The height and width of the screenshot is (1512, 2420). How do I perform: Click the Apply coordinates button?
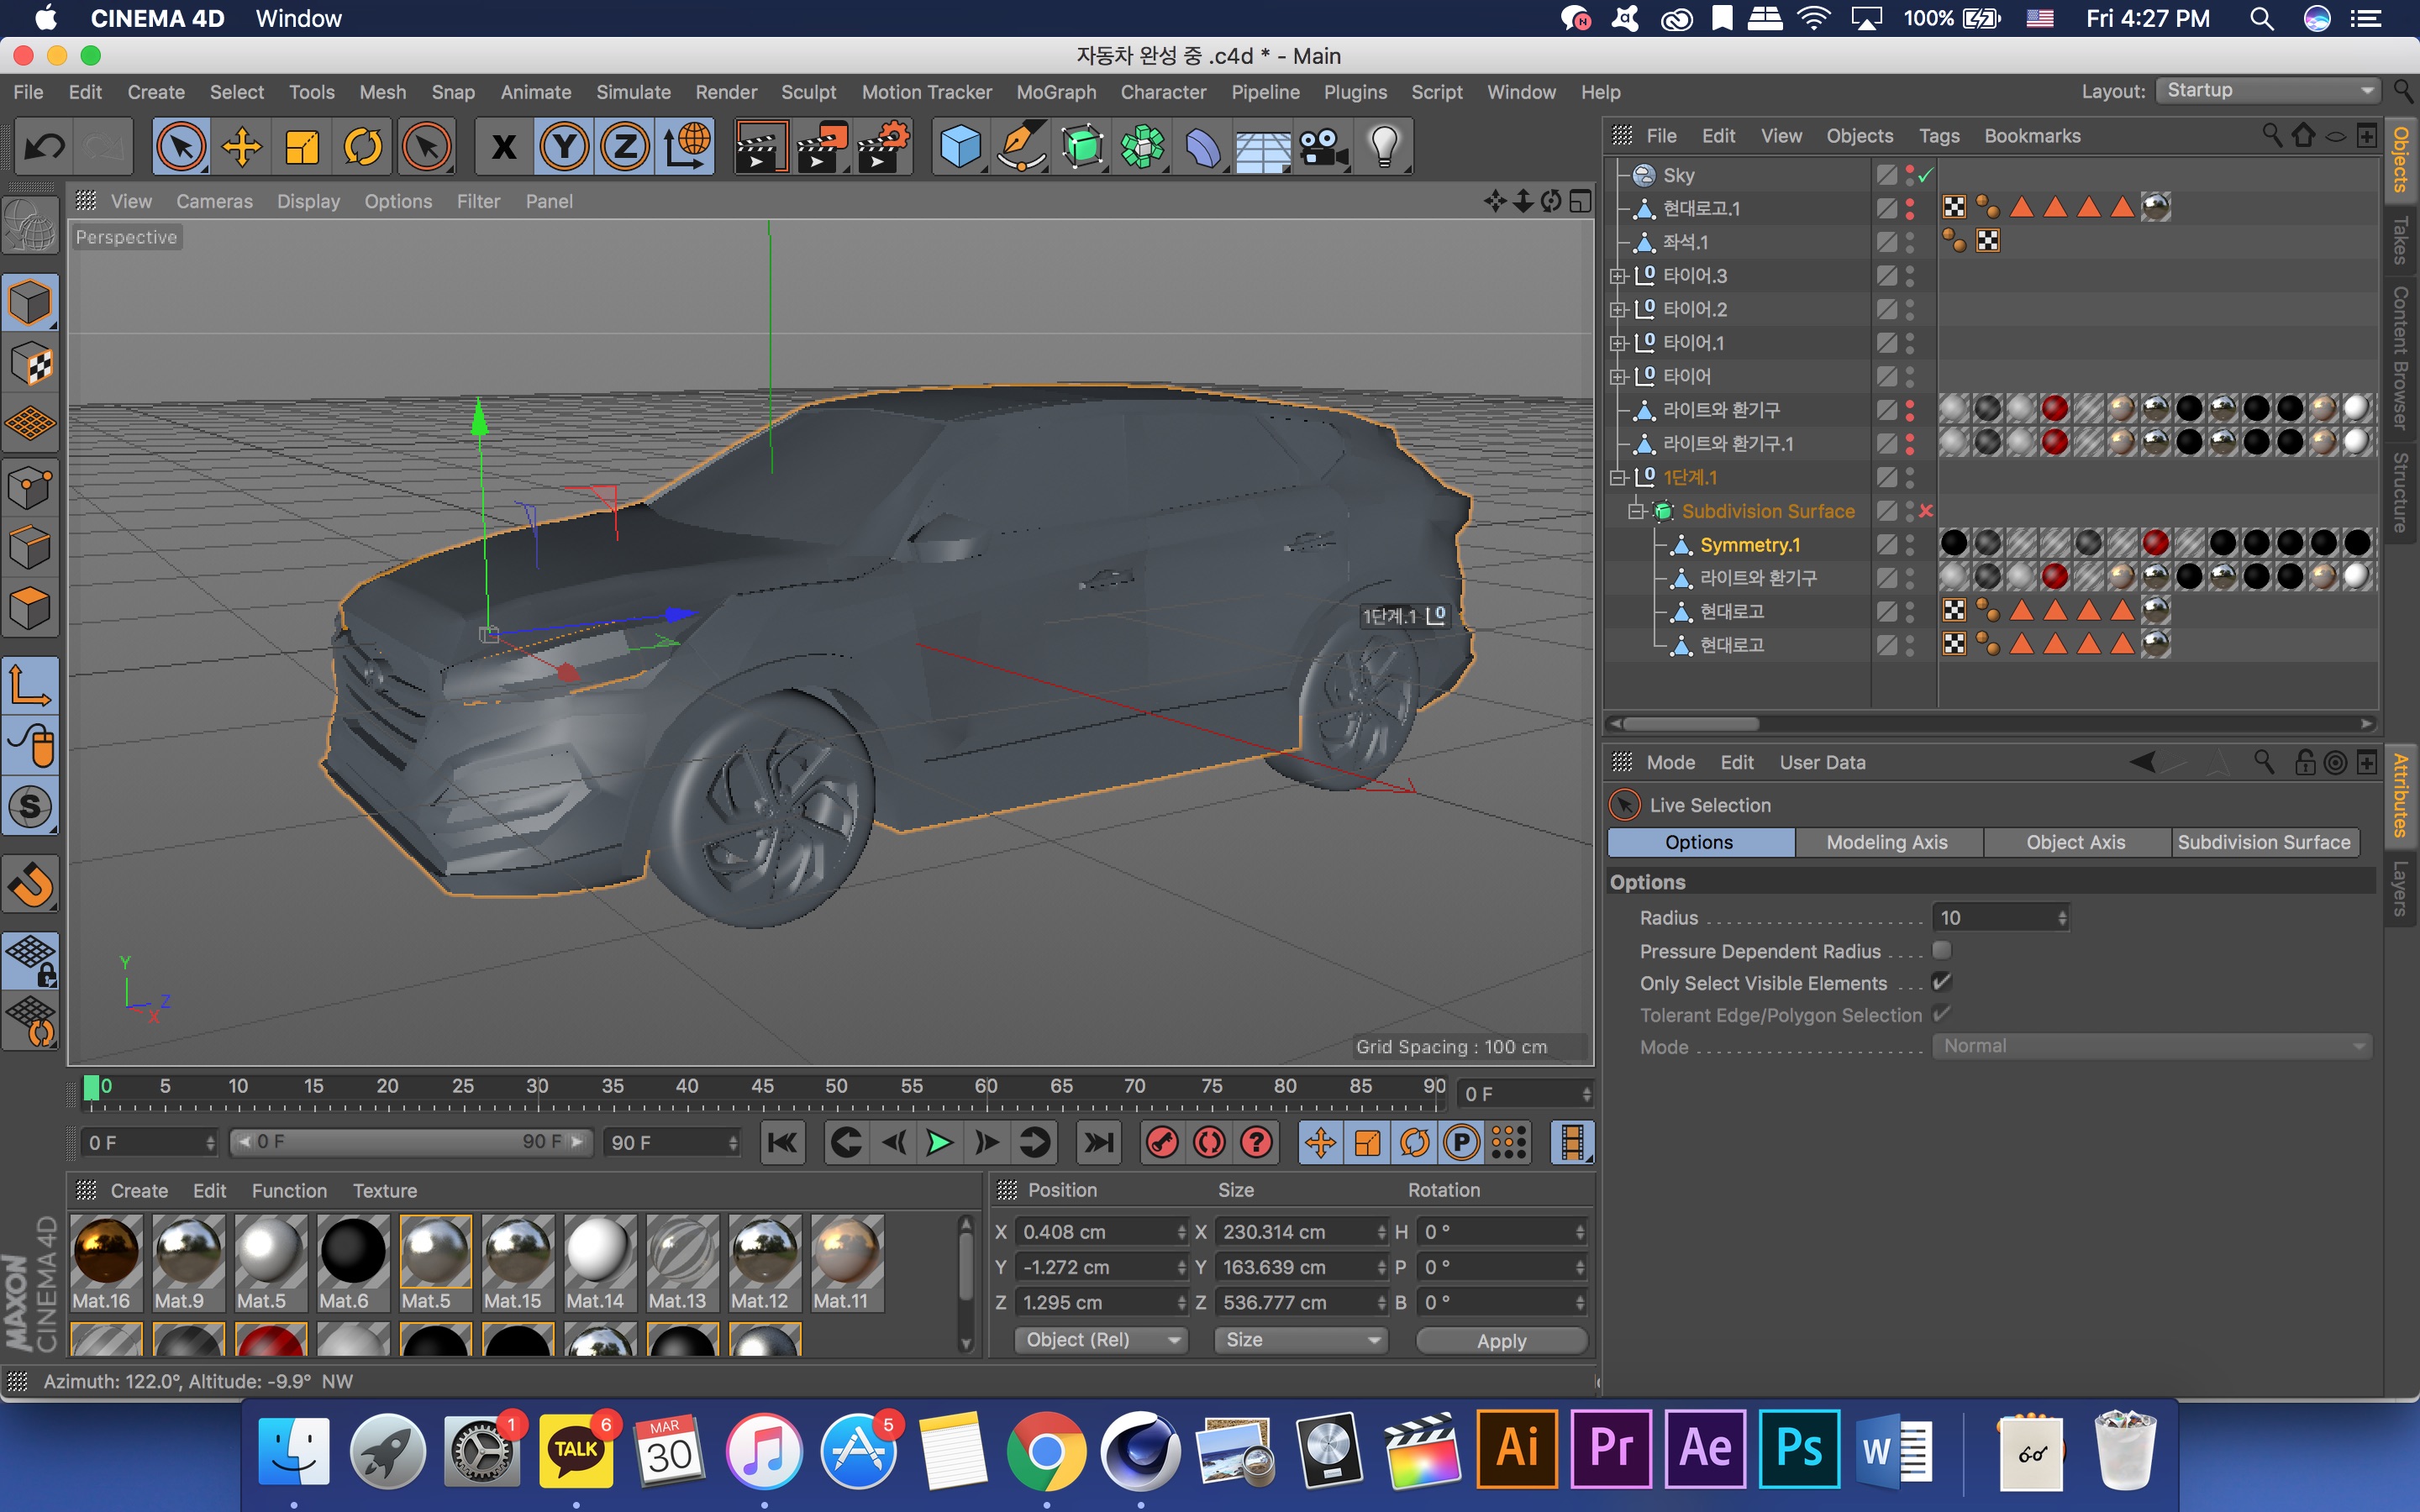point(1501,1340)
